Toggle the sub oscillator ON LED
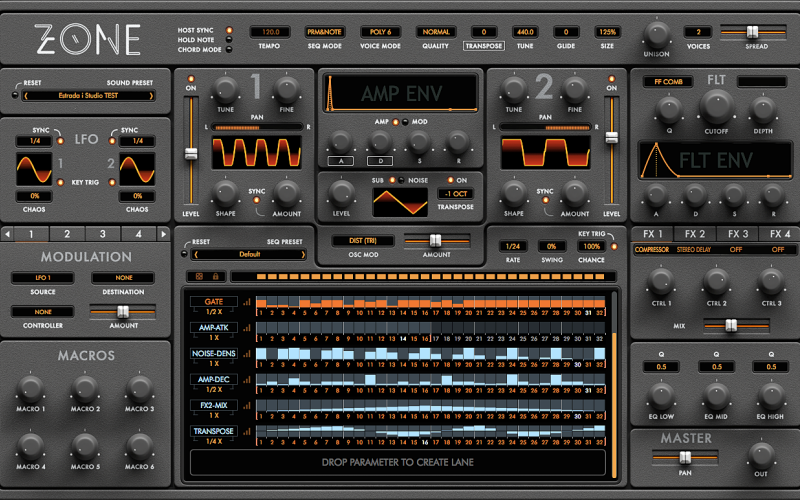The width and height of the screenshot is (800, 500). coord(451,180)
